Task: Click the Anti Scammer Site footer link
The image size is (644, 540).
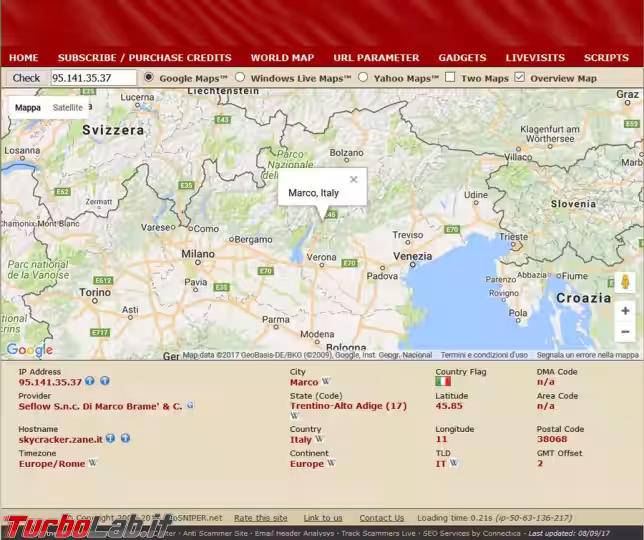Action: [215, 533]
